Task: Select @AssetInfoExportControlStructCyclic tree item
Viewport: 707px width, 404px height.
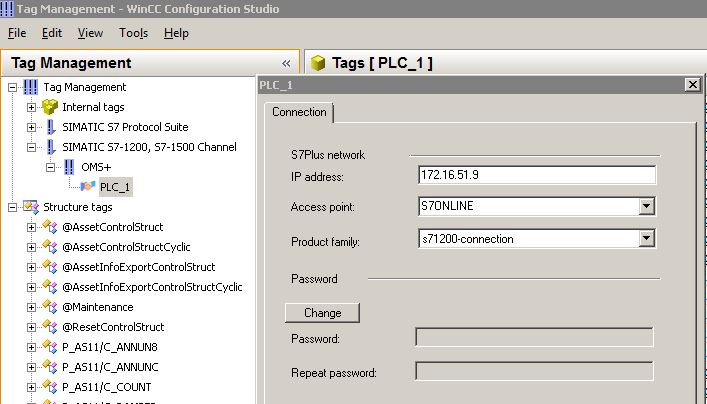Action: [x=152, y=287]
